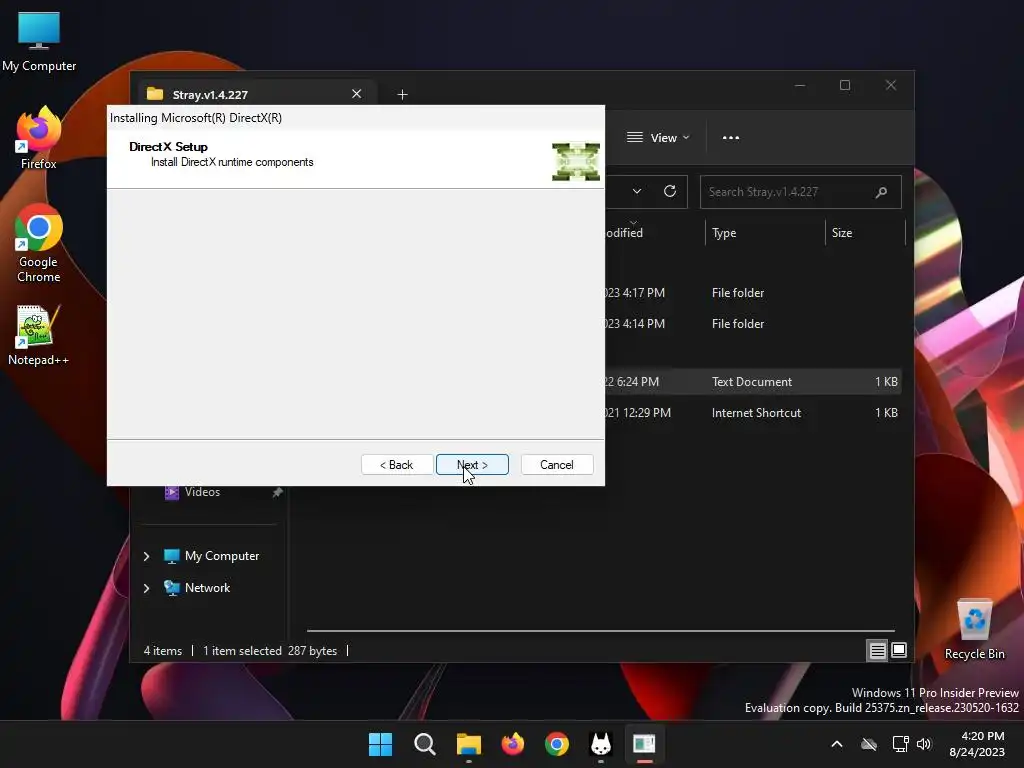Select the Text Document row
This screenshot has height=768, width=1024.
(x=753, y=381)
